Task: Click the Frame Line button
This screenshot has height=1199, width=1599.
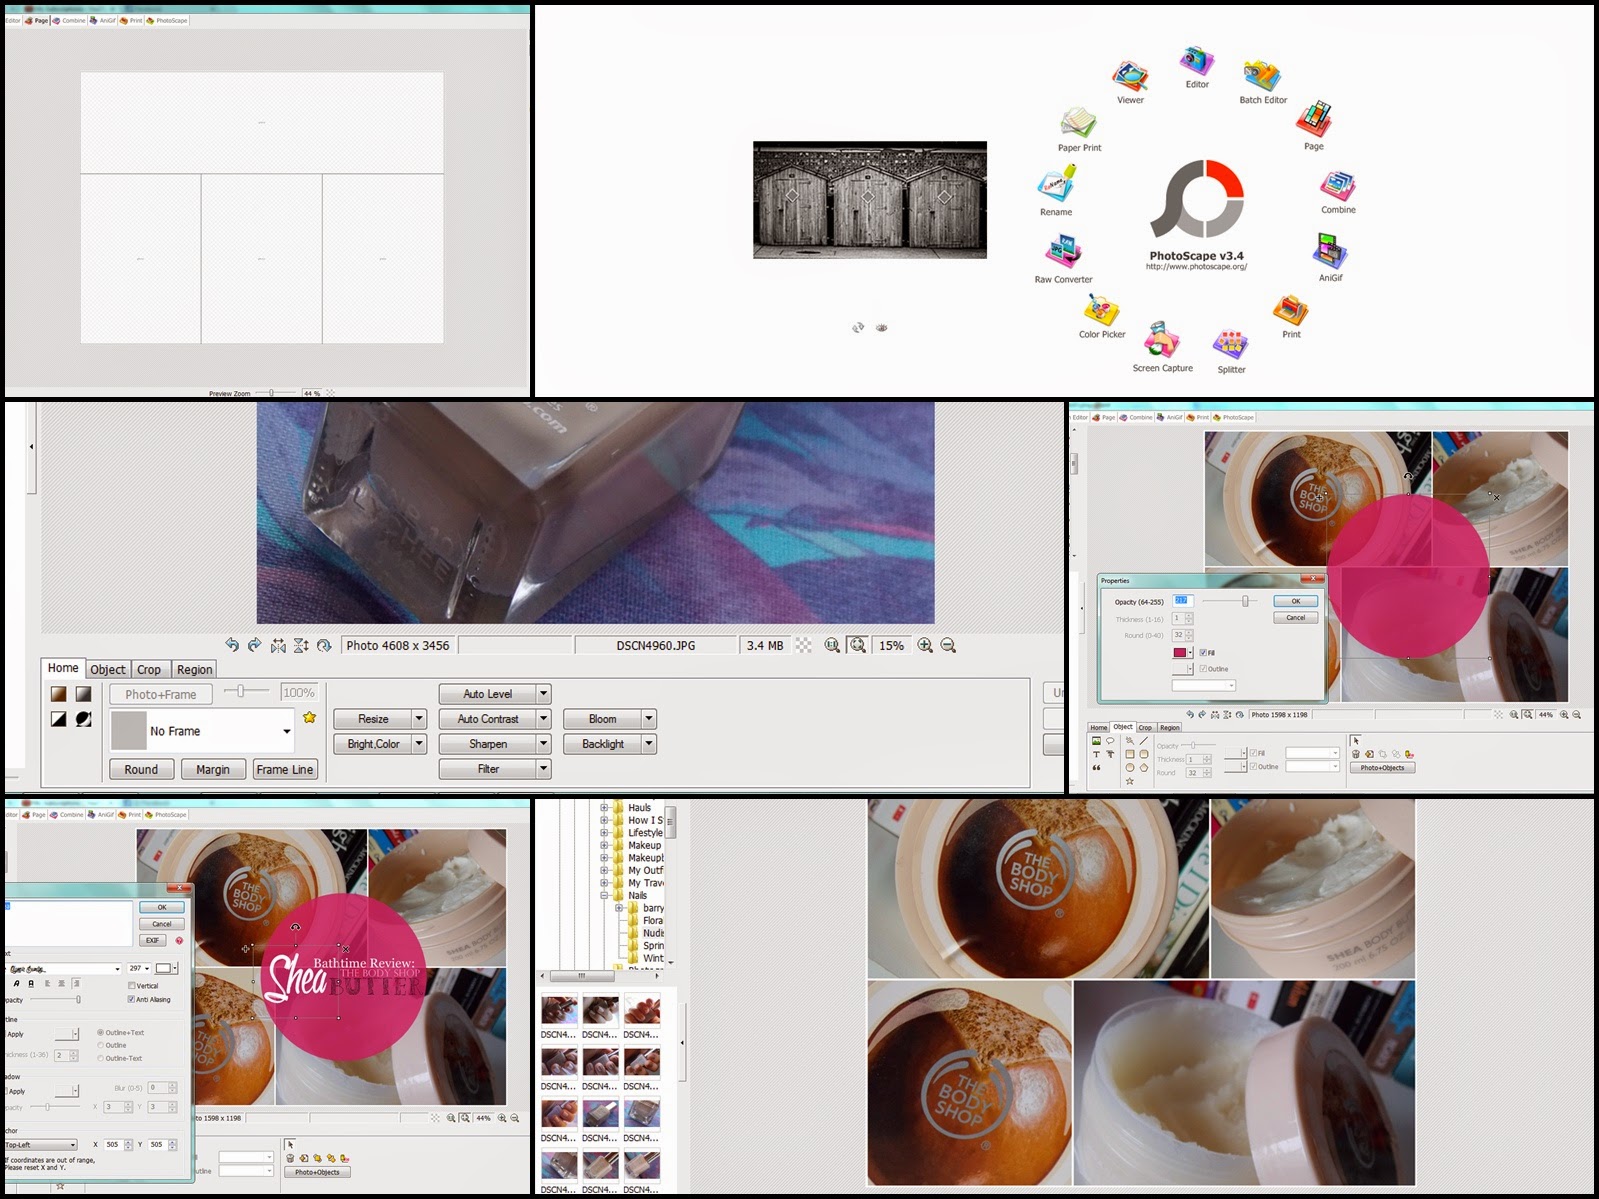Action: click(x=285, y=769)
